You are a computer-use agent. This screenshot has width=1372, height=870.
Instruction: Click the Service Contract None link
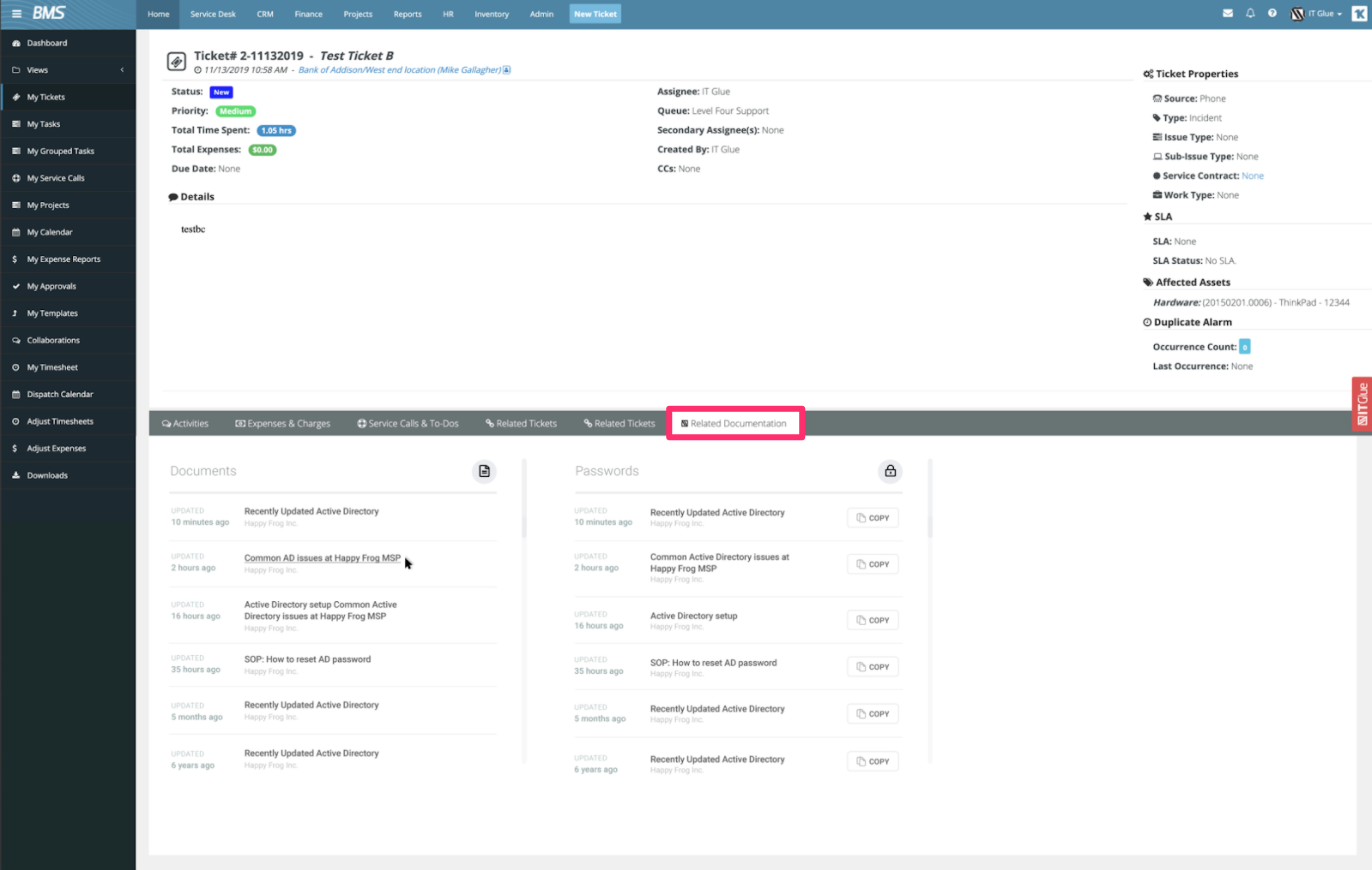pos(1253,175)
